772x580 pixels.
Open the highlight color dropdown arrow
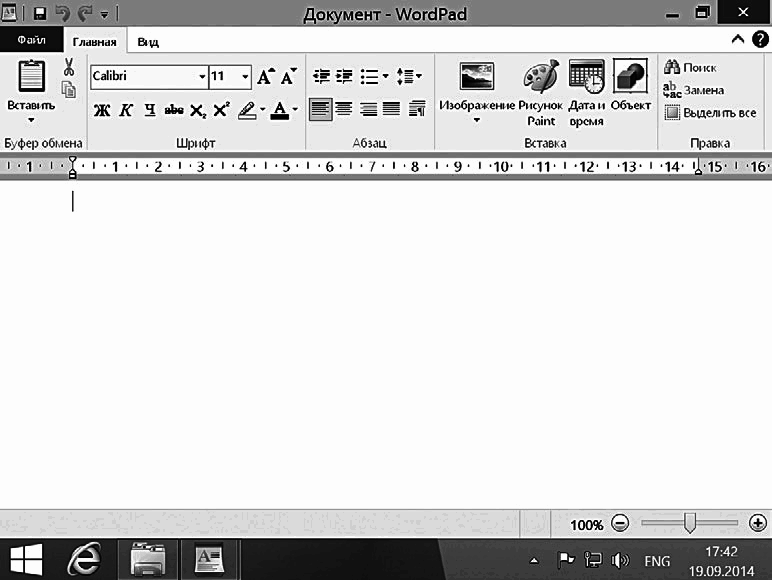point(262,110)
